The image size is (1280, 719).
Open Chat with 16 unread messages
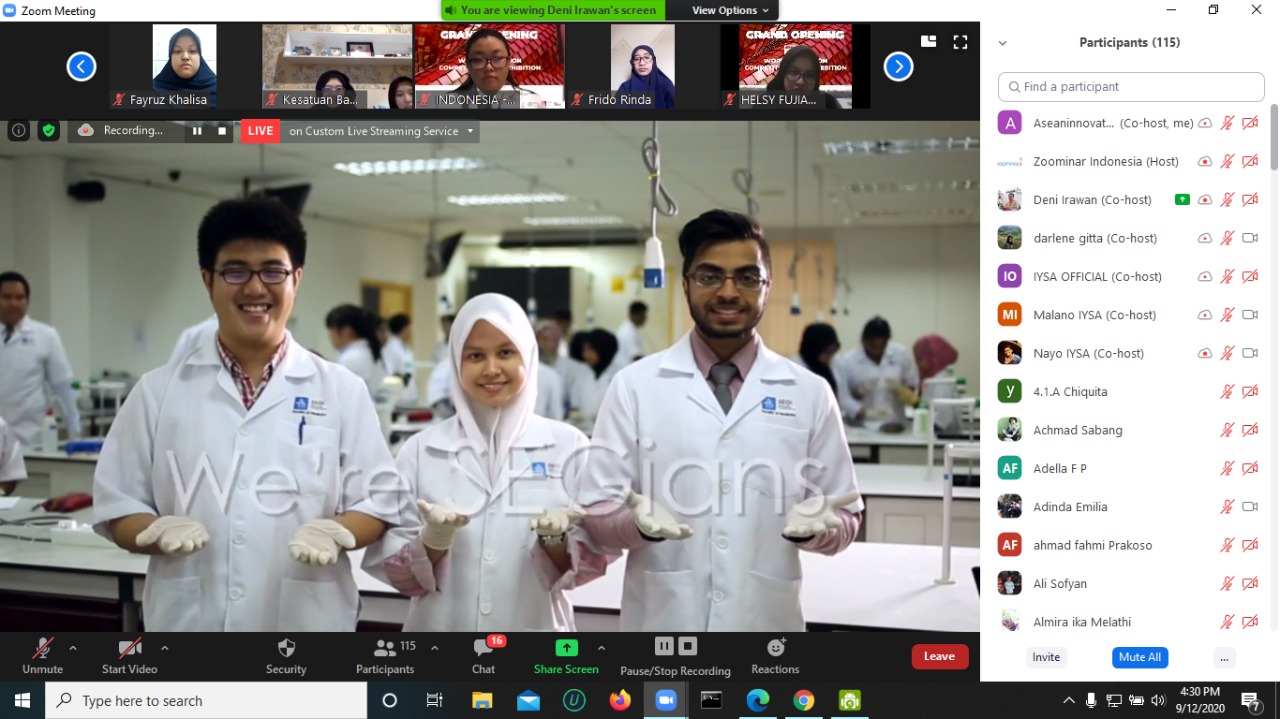click(484, 648)
